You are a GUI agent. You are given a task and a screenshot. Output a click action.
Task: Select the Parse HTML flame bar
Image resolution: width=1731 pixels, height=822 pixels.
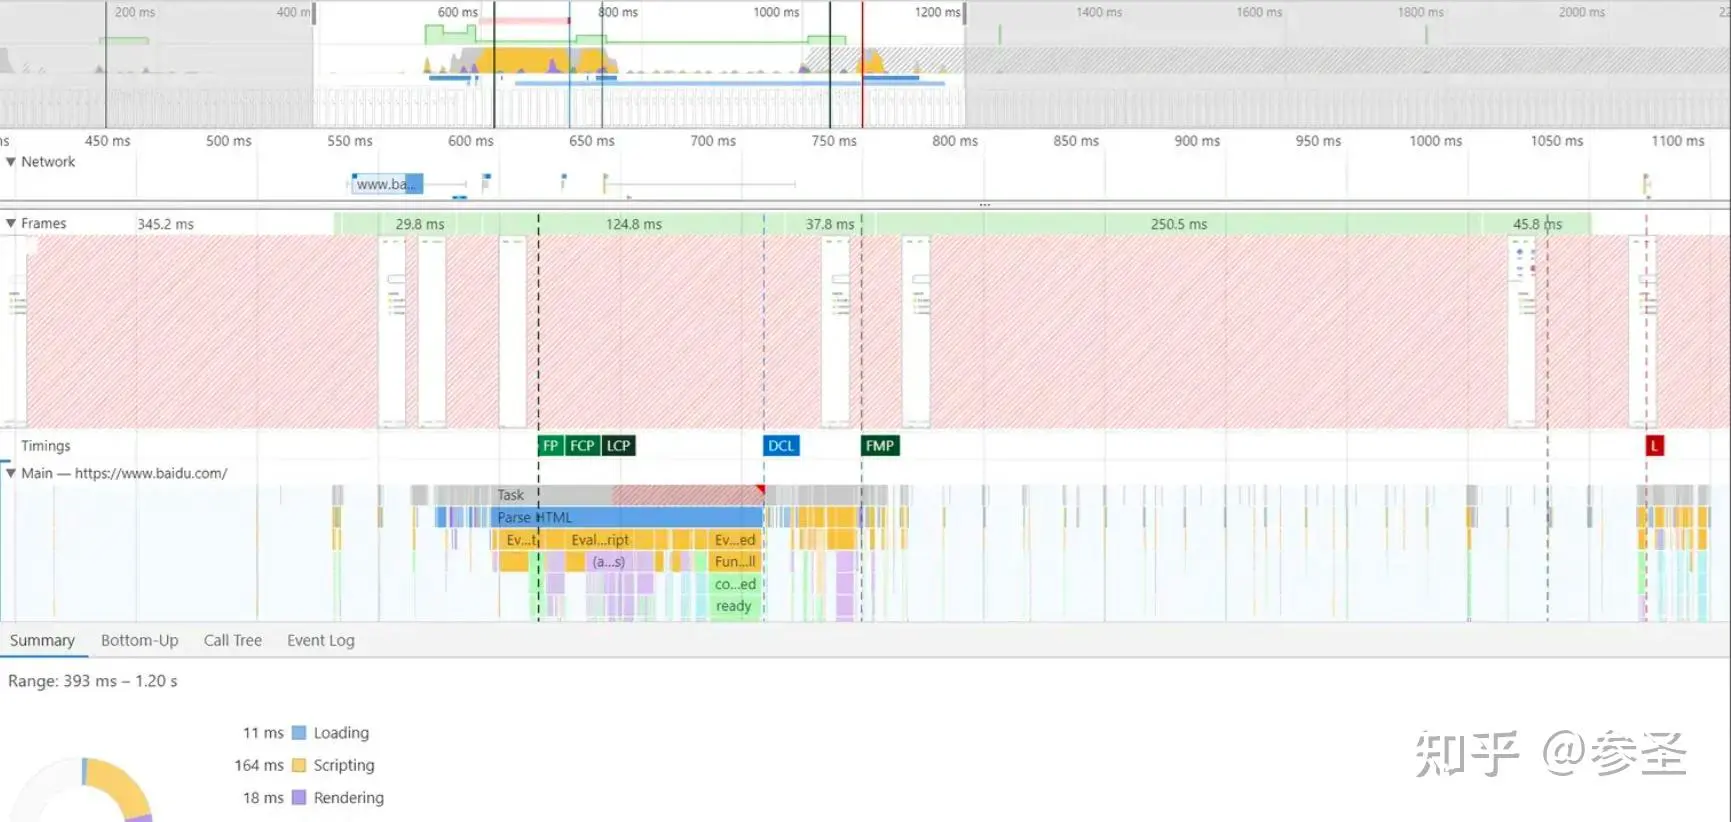point(630,518)
